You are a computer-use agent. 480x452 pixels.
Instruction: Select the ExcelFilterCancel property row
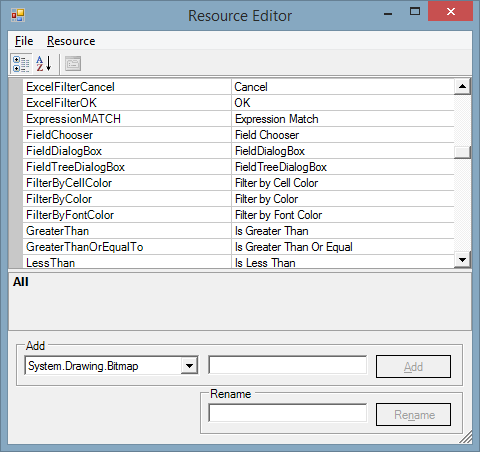point(238,87)
